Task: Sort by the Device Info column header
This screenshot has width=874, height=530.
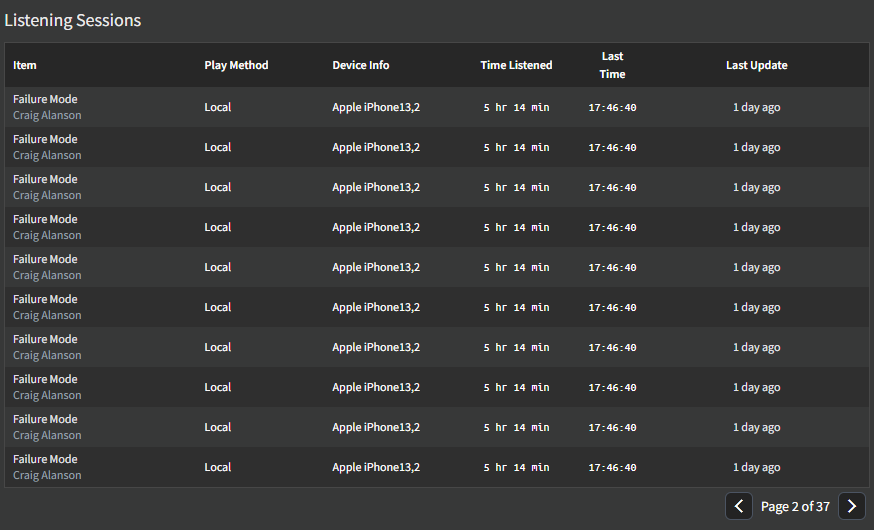Action: pos(361,65)
